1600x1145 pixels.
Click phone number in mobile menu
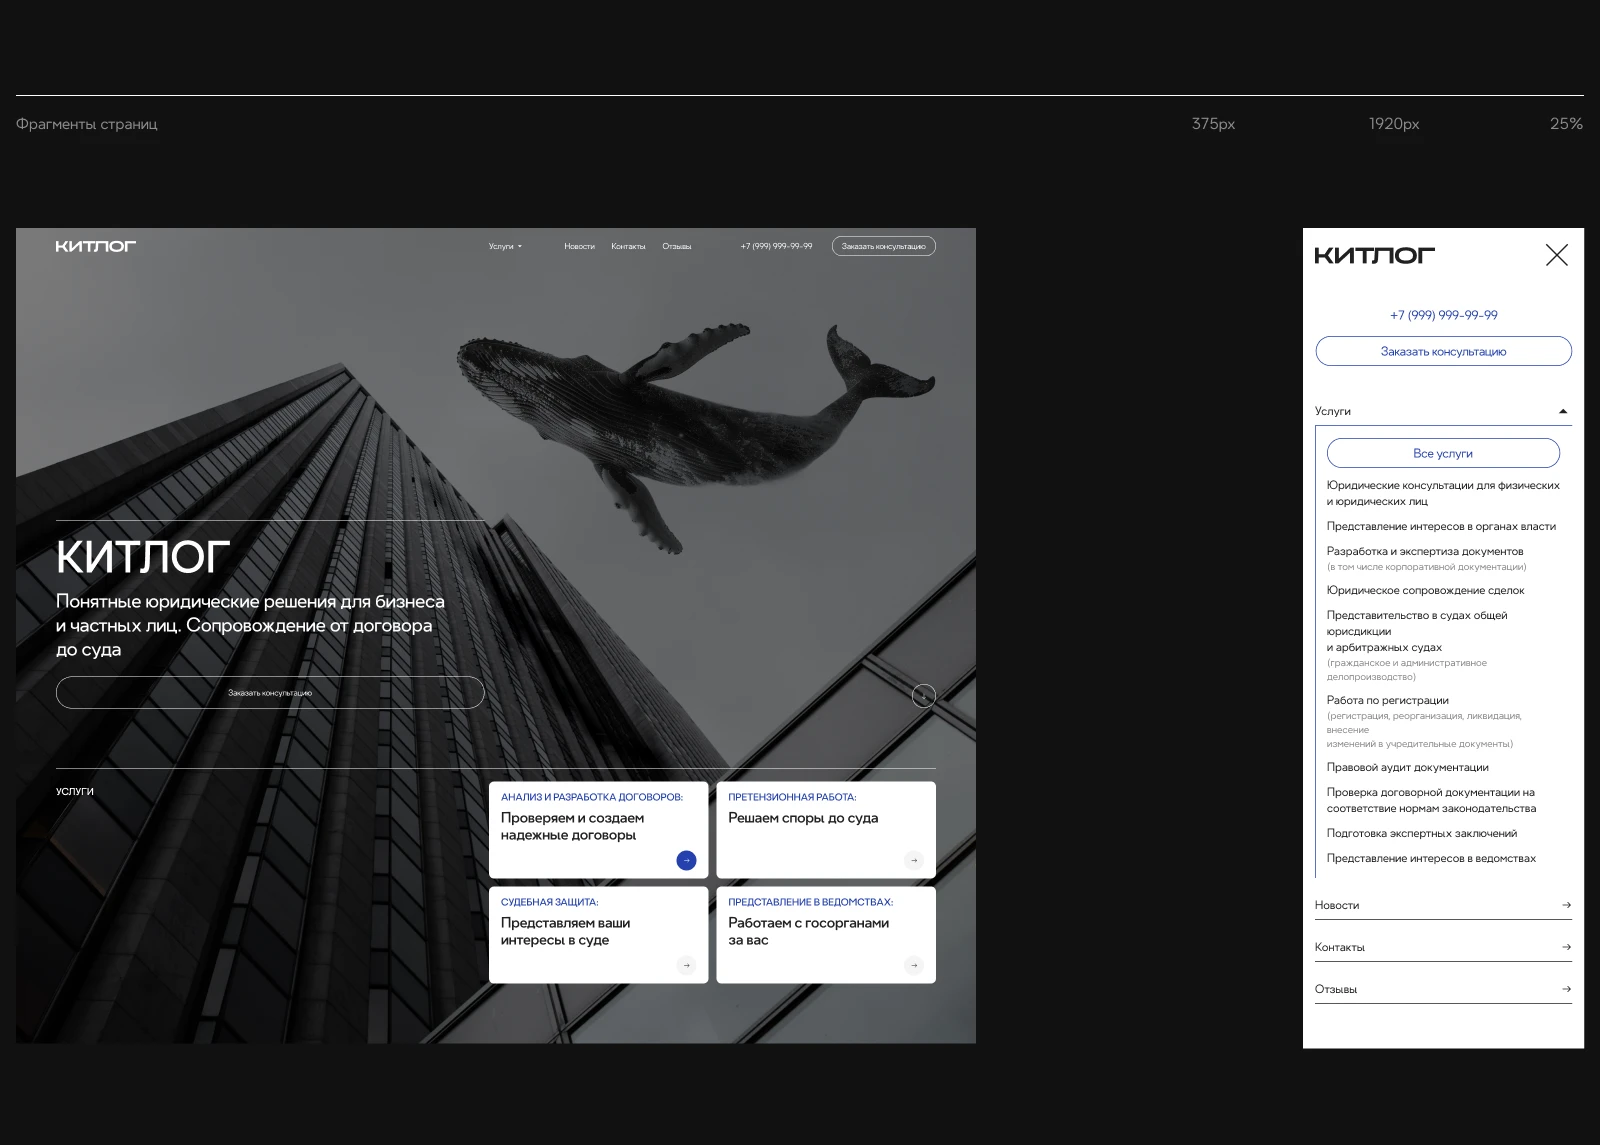tap(1443, 315)
